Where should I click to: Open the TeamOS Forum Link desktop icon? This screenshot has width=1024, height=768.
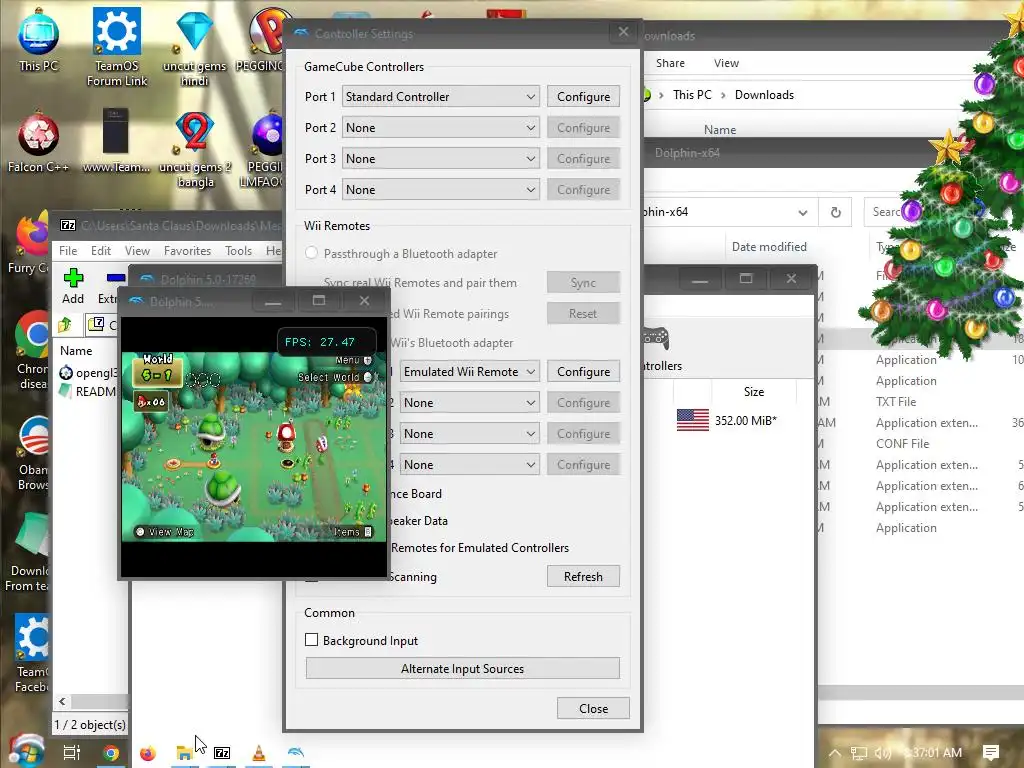pos(116,46)
